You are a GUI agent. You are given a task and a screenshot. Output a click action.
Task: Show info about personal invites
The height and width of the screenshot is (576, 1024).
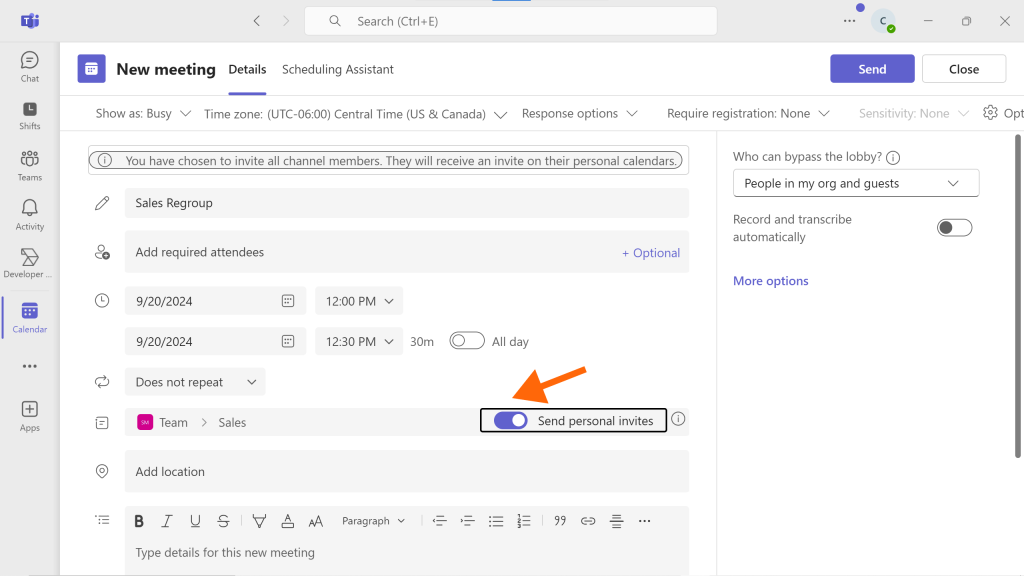[x=679, y=419]
